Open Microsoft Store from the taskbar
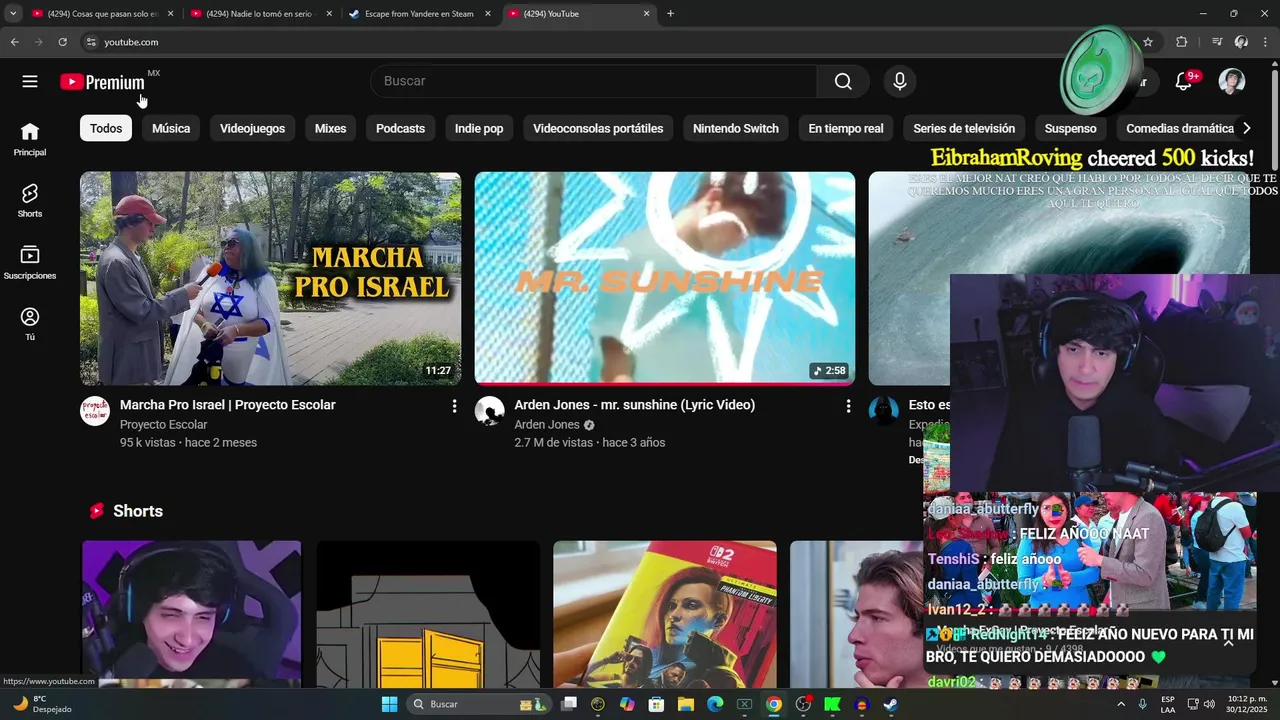This screenshot has height=720, width=1280. (x=656, y=704)
